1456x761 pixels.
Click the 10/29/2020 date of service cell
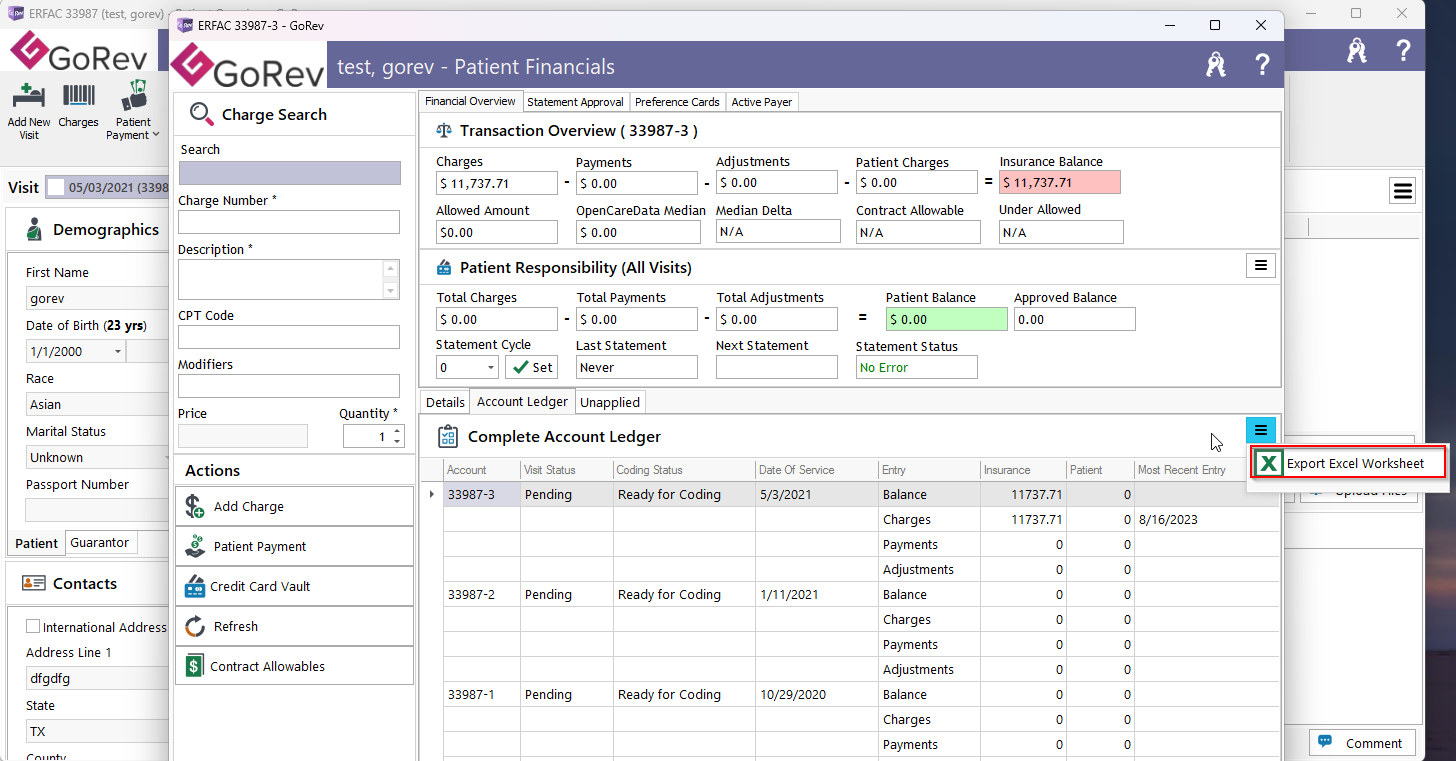pos(817,694)
